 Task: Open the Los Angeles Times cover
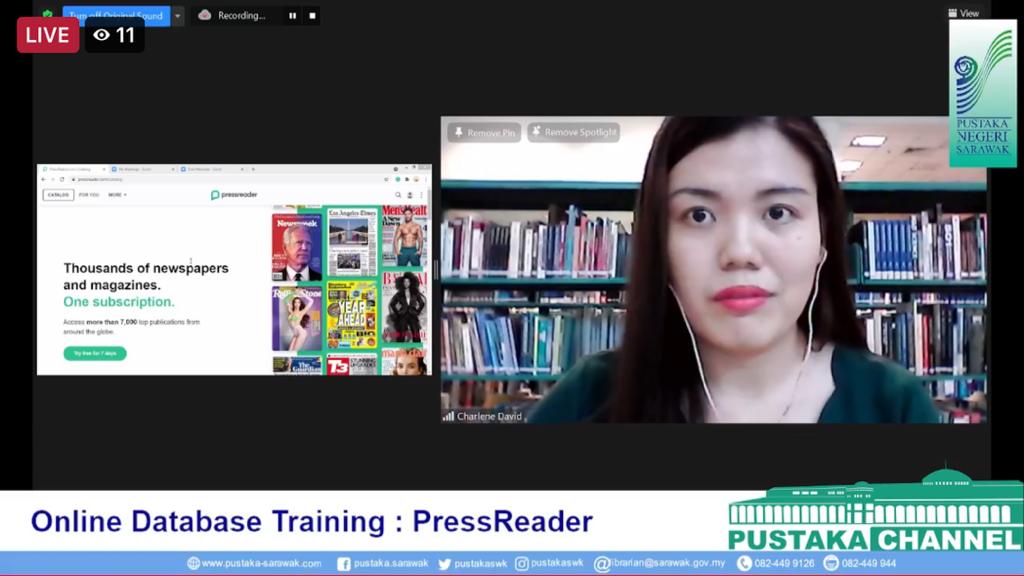(x=353, y=241)
